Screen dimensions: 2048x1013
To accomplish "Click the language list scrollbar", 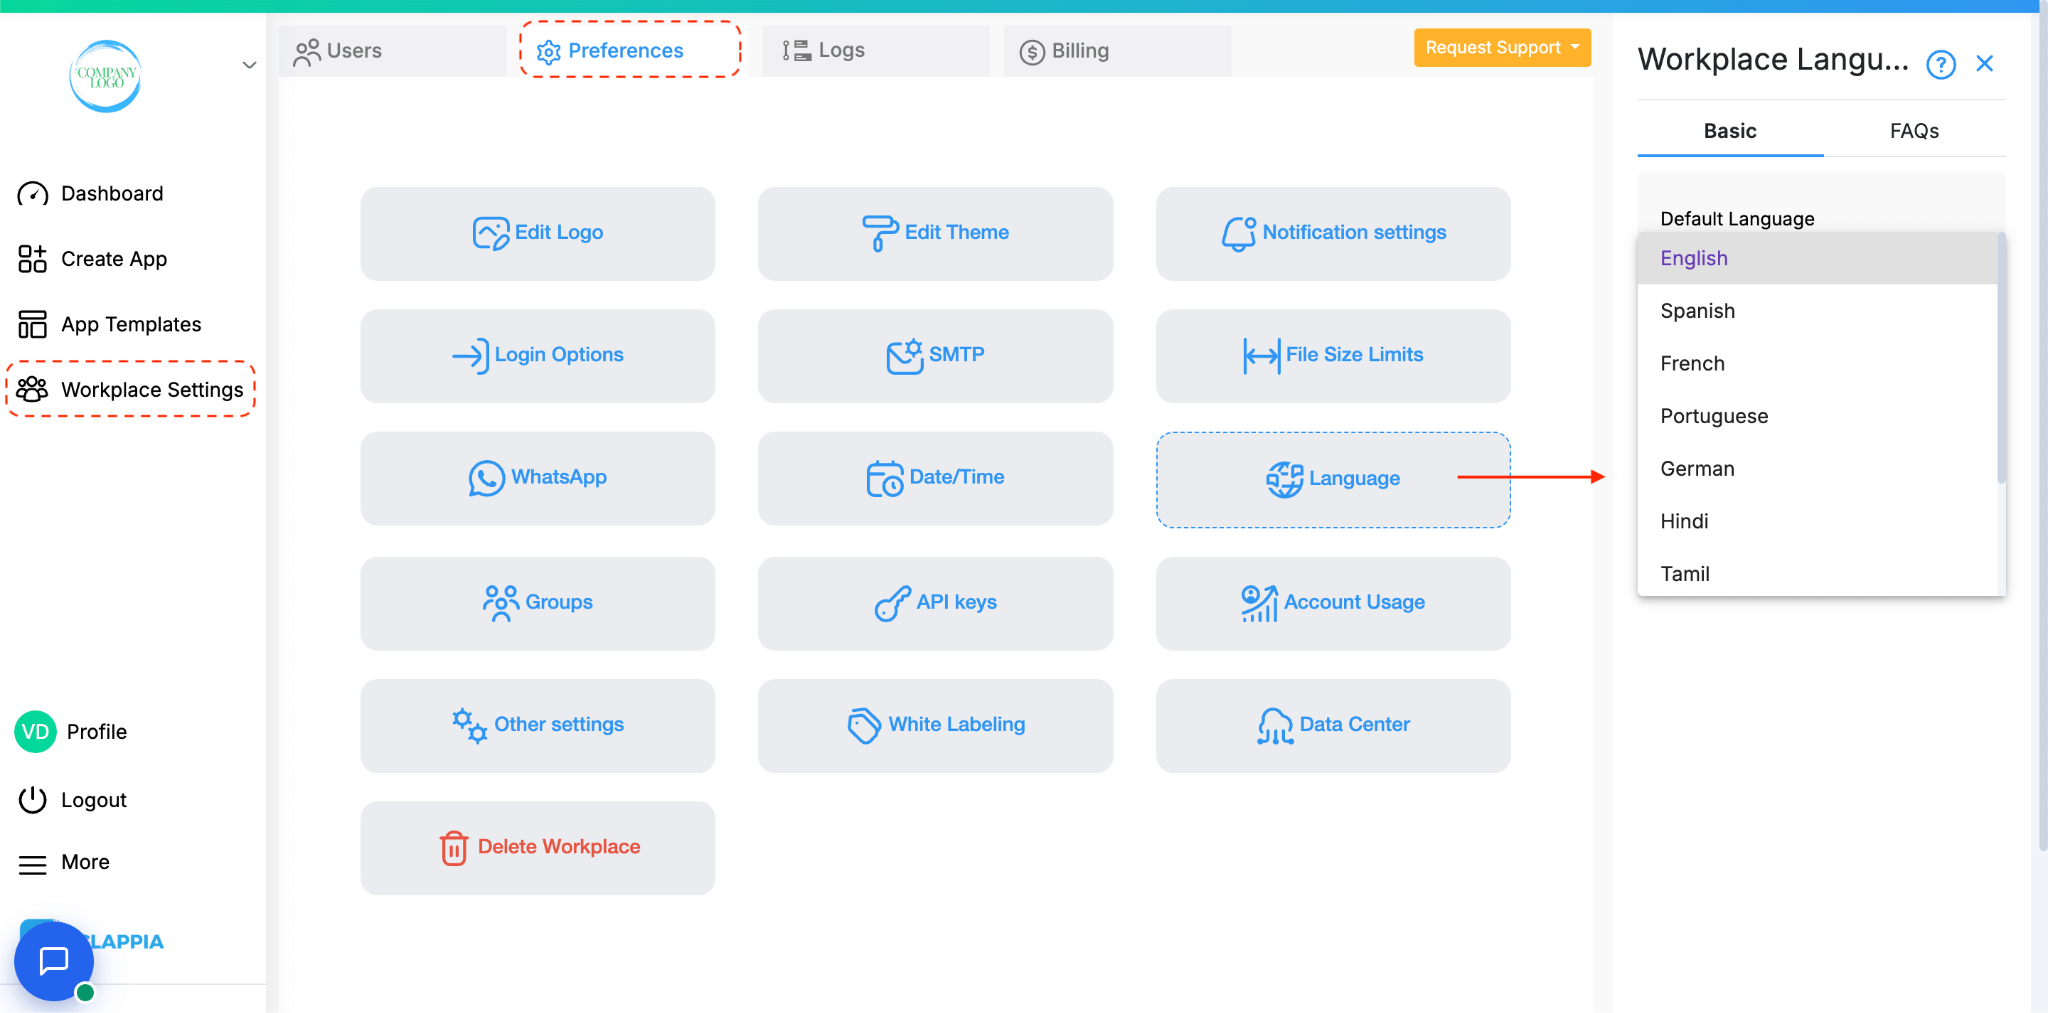I will 2001,358.
